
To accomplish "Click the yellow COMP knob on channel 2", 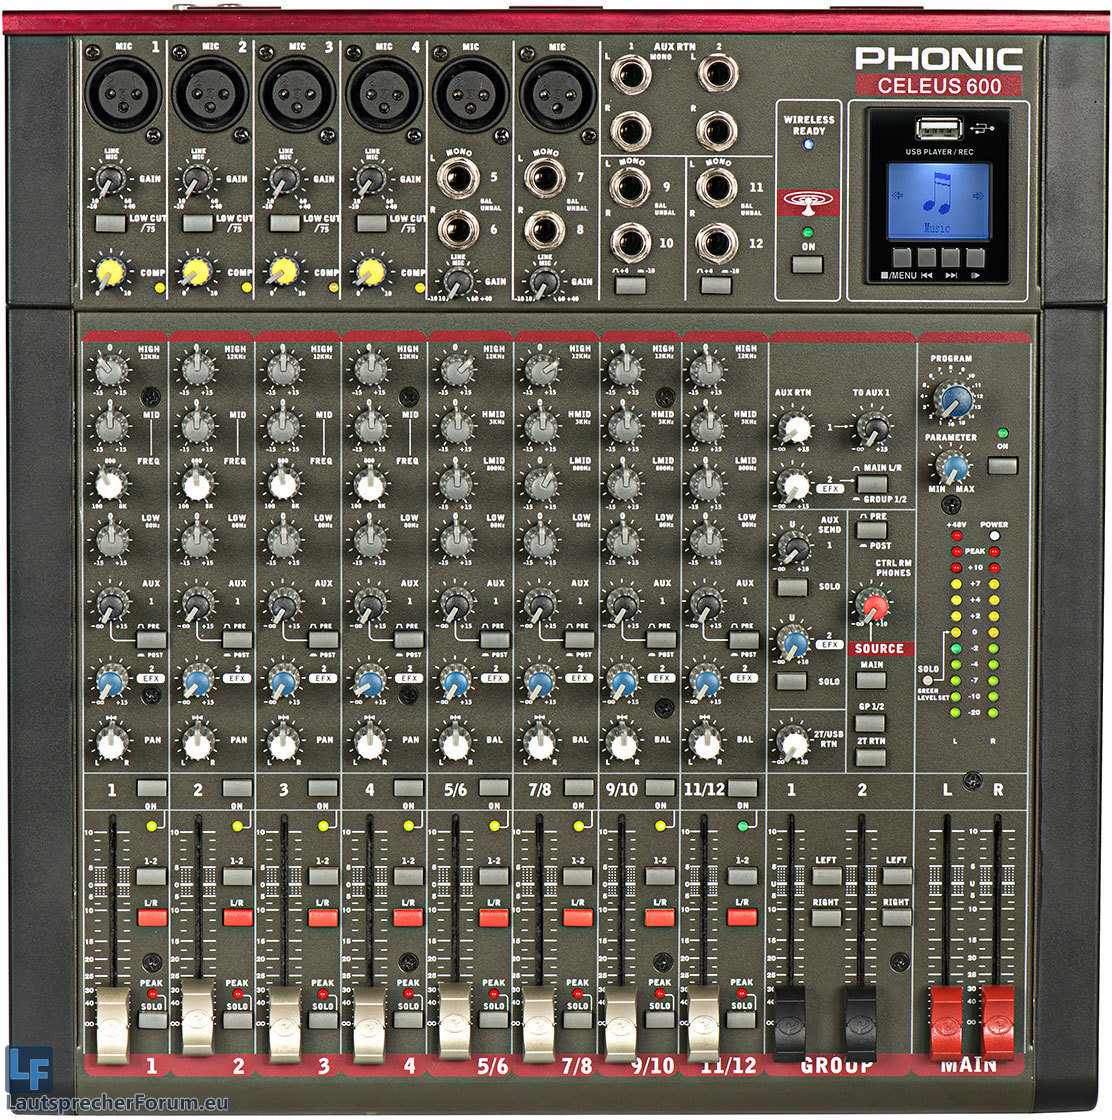I will pyautogui.click(x=197, y=272).
